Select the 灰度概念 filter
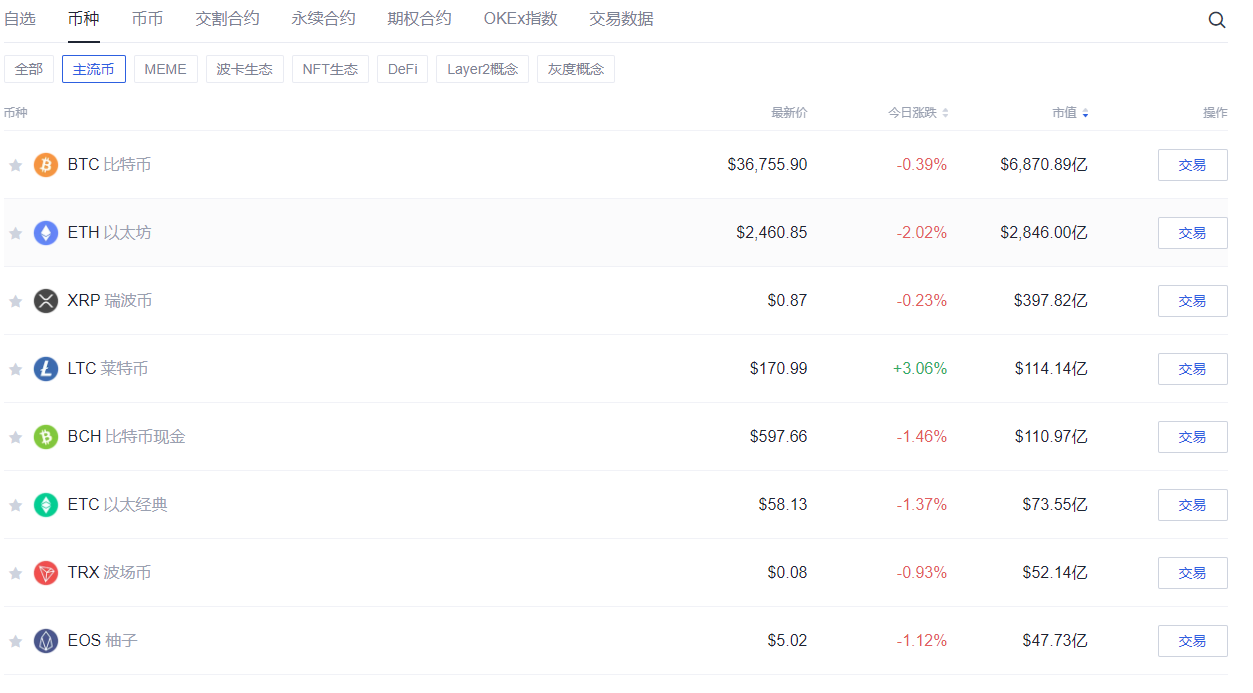 pos(576,69)
